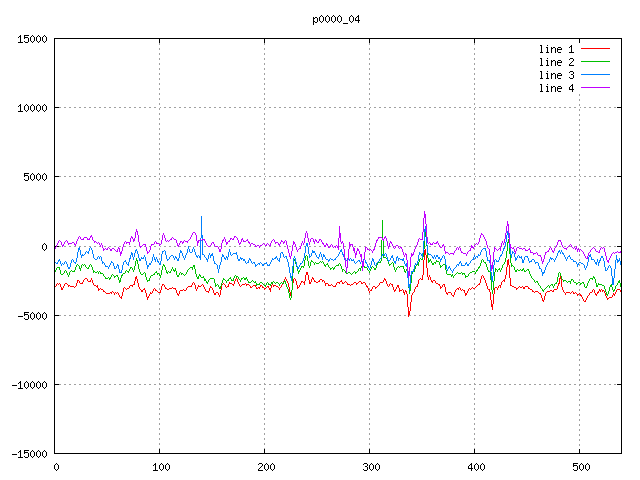
Task: Click the green sample beside line 2
Action: tap(595, 62)
